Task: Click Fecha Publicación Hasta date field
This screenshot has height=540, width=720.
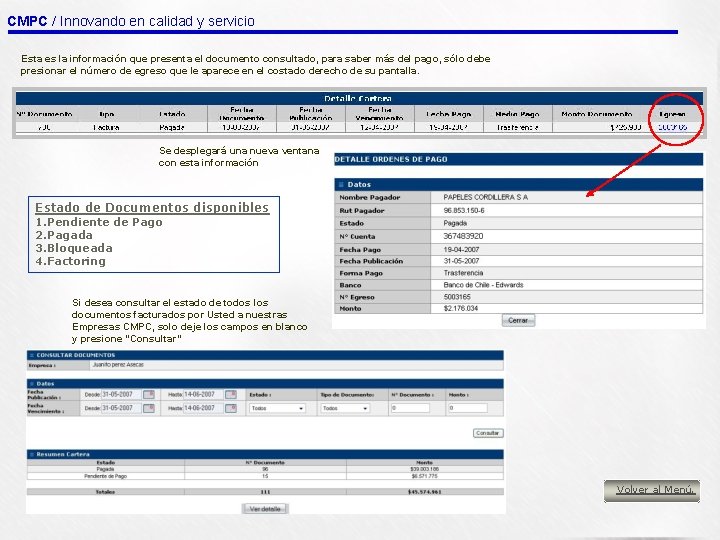Action: [203, 394]
